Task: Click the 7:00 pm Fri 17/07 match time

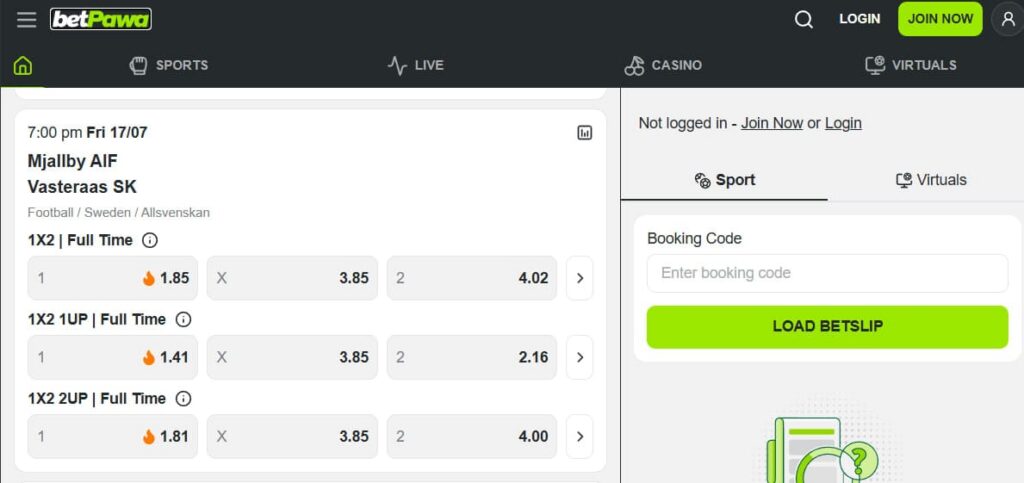Action: [x=88, y=133]
